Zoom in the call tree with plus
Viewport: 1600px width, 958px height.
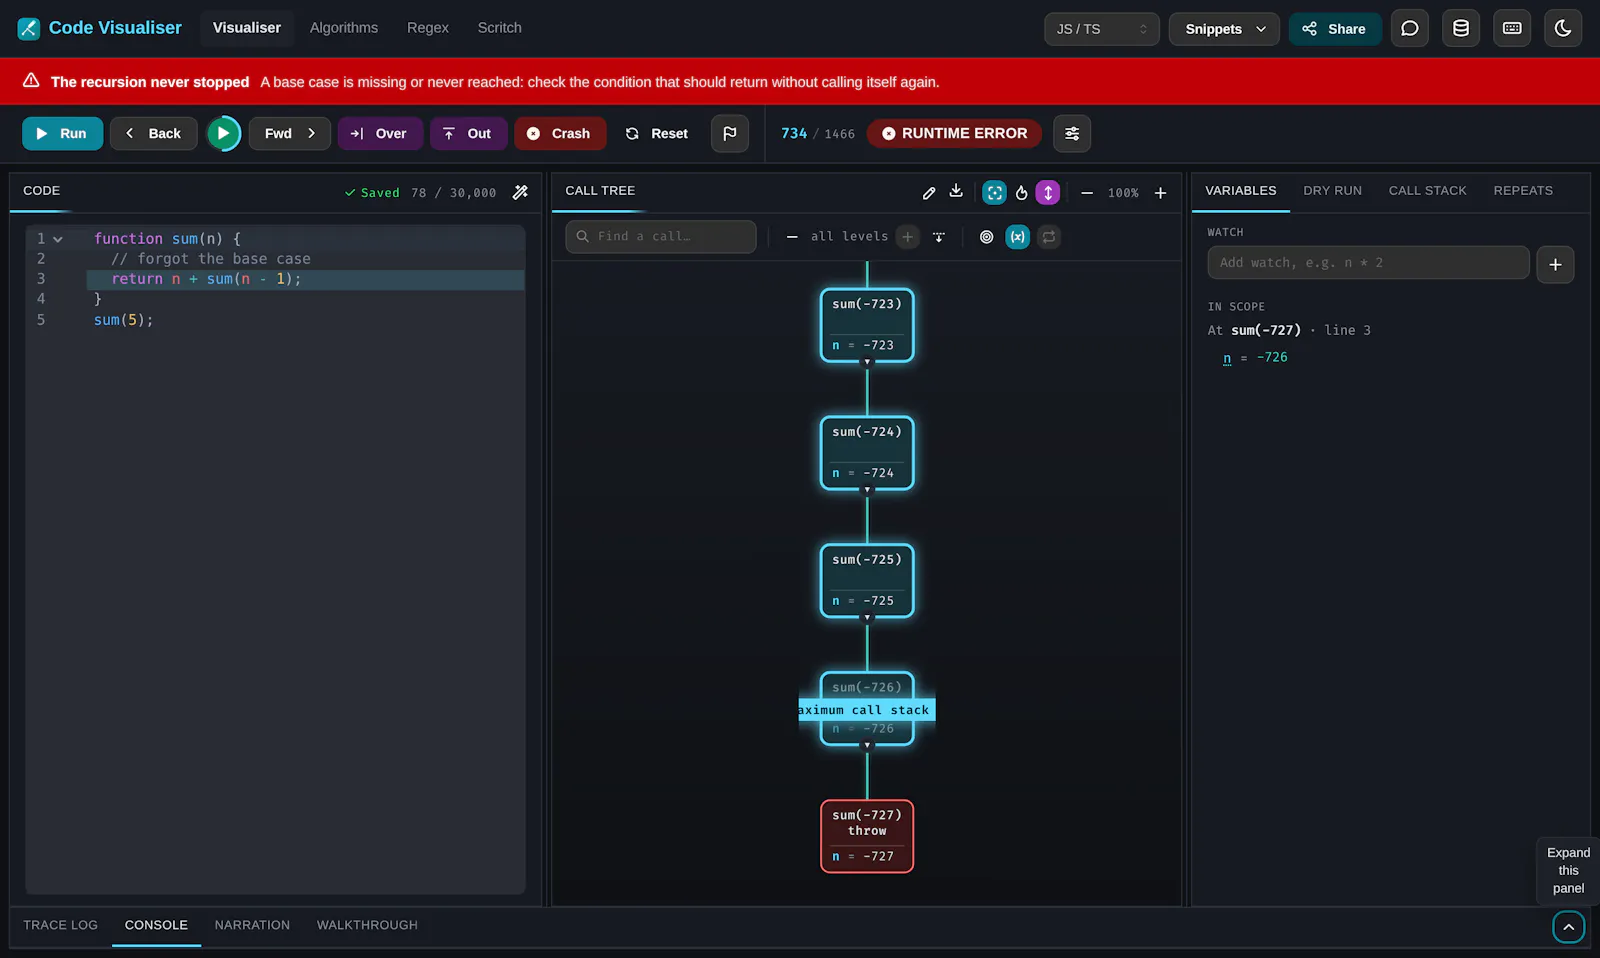point(1160,193)
